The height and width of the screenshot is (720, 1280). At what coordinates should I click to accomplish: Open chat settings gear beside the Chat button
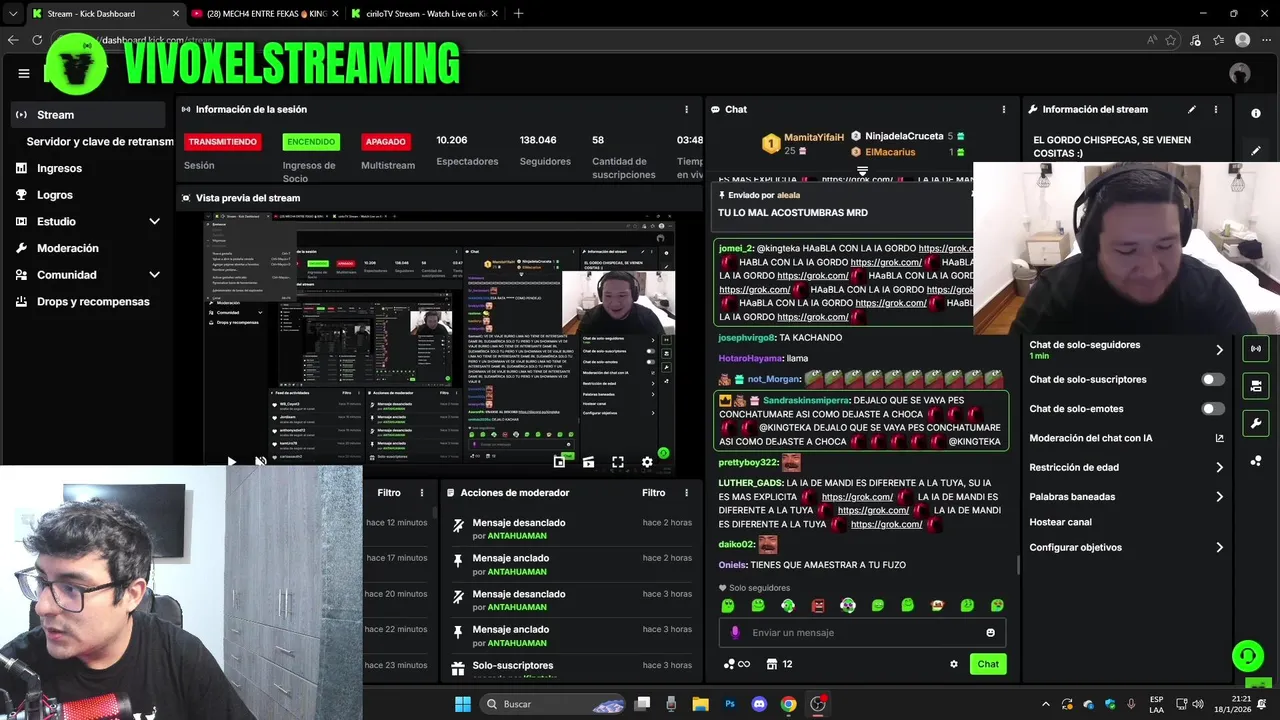coord(954,664)
